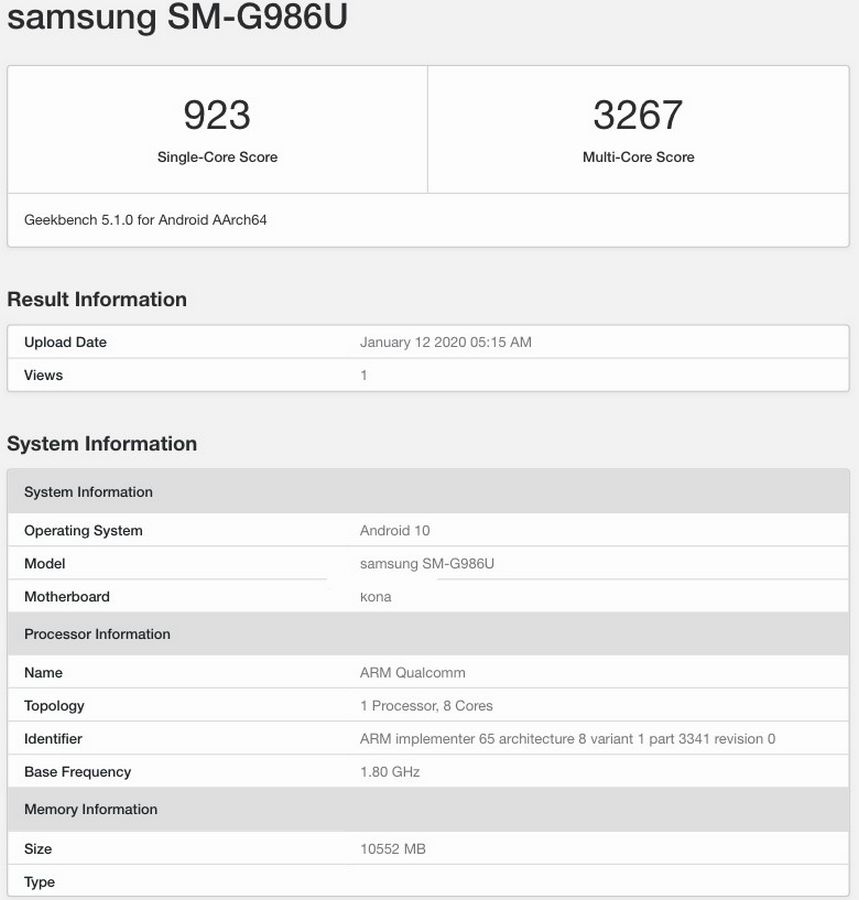Click the Type row at the bottom
Screen dimensions: 859x900
click(x=428, y=881)
